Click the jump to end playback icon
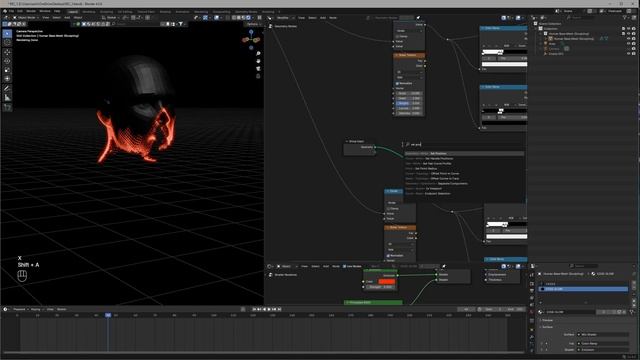This screenshot has height=360, width=640. [280, 309]
